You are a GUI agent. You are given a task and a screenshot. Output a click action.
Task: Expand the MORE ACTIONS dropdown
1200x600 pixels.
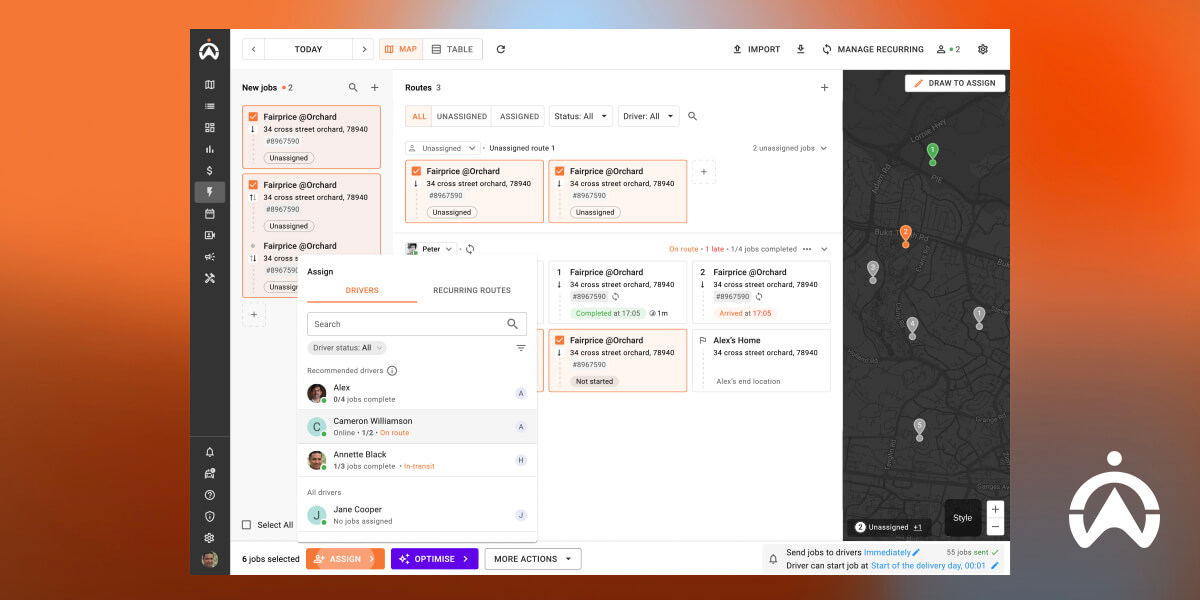pyautogui.click(x=532, y=558)
